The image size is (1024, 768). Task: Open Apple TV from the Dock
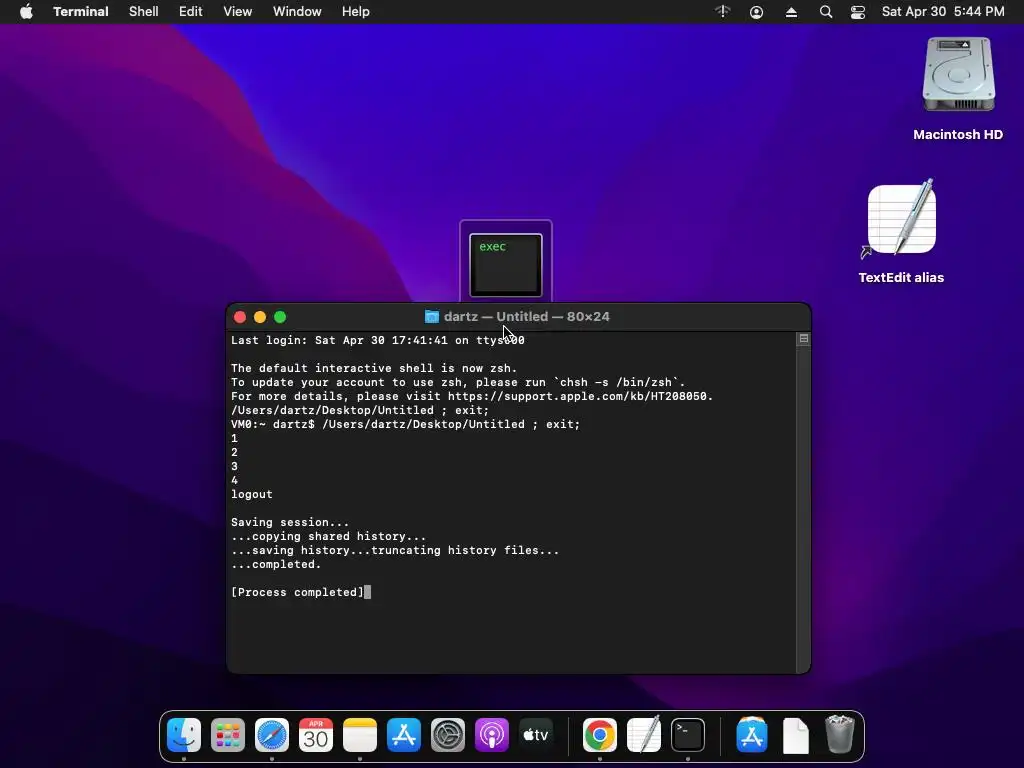click(536, 735)
